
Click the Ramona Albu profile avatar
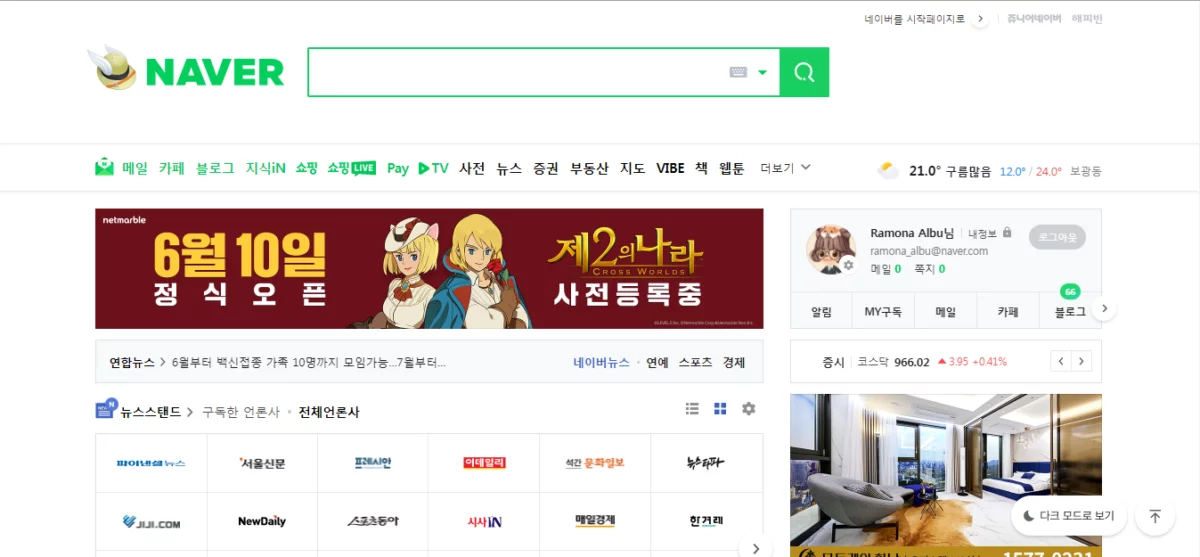831,249
